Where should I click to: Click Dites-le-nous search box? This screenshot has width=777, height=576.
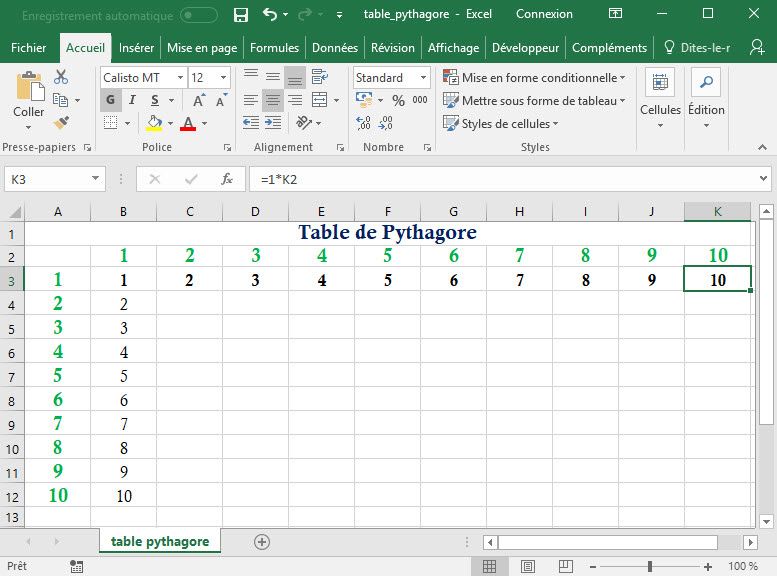pos(698,48)
